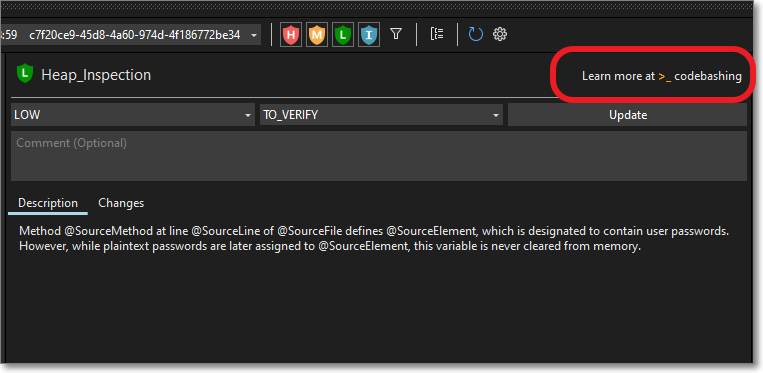The width and height of the screenshot is (763, 373).
Task: Click the group-by tree icon
Action: click(x=437, y=34)
